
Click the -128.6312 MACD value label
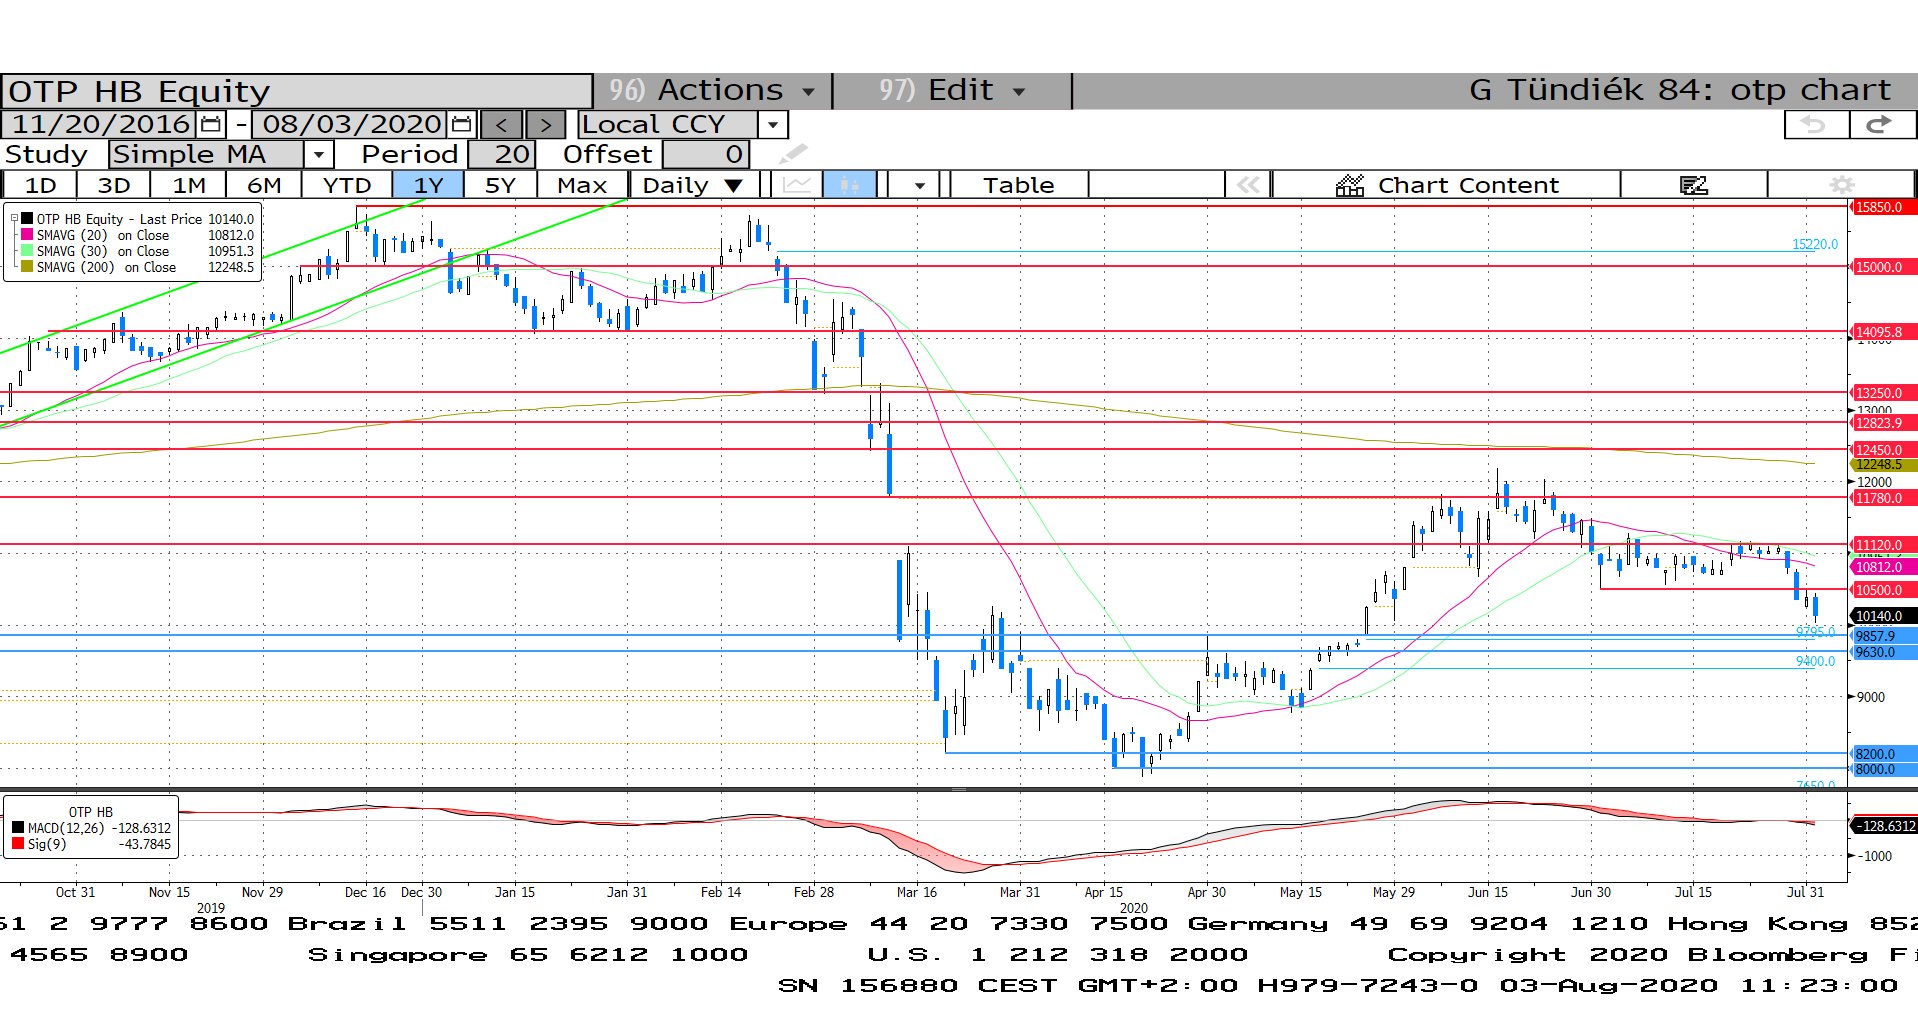(1884, 826)
